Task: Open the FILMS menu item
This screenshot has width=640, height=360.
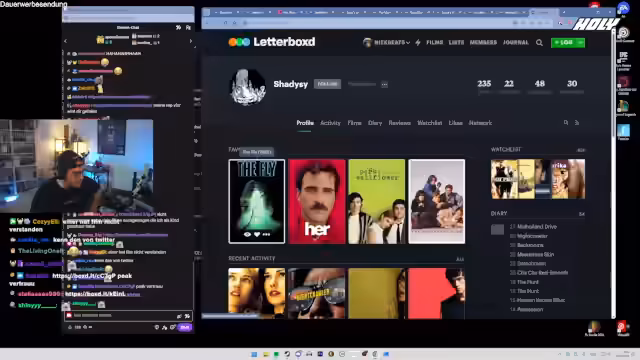Action: pyautogui.click(x=435, y=42)
